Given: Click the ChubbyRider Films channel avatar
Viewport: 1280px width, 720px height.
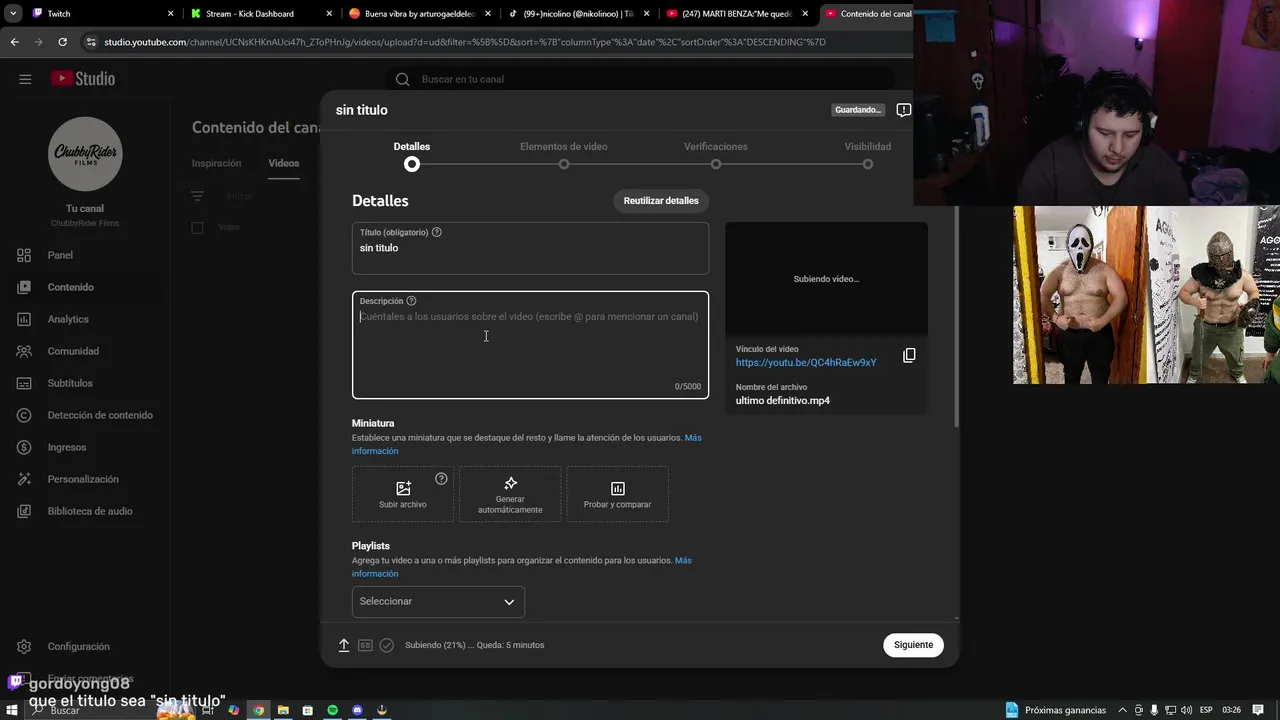Looking at the screenshot, I should [85, 154].
